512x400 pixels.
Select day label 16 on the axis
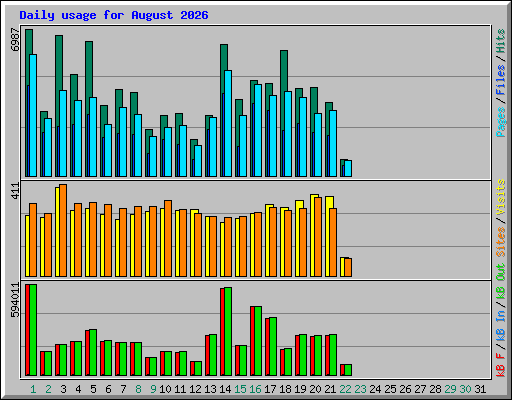click(x=255, y=389)
